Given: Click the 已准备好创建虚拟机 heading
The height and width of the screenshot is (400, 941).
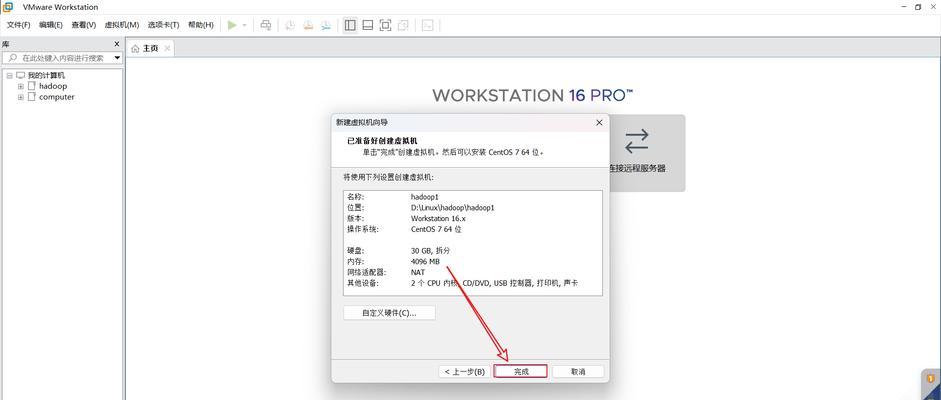Looking at the screenshot, I should tap(382, 141).
